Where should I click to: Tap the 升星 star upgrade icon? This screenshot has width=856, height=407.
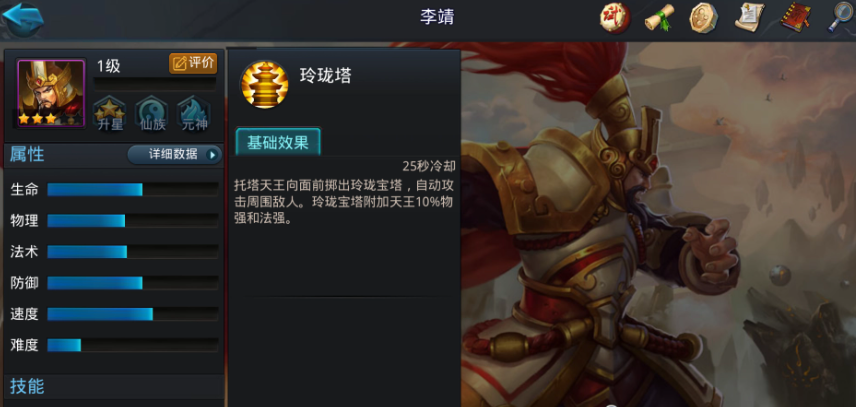[x=110, y=114]
